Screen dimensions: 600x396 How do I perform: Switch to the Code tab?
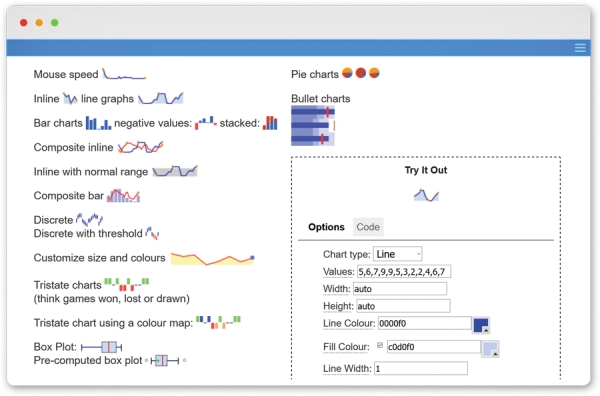click(368, 227)
